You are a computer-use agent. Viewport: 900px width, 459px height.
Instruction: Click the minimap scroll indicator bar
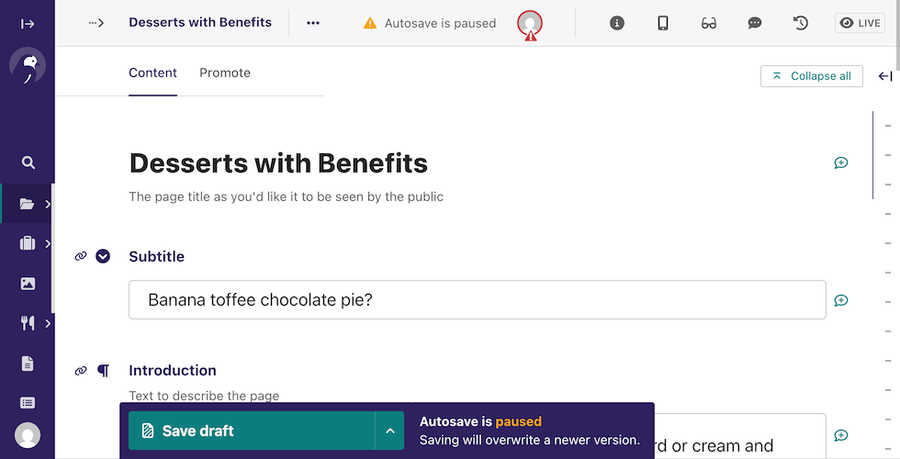click(874, 155)
